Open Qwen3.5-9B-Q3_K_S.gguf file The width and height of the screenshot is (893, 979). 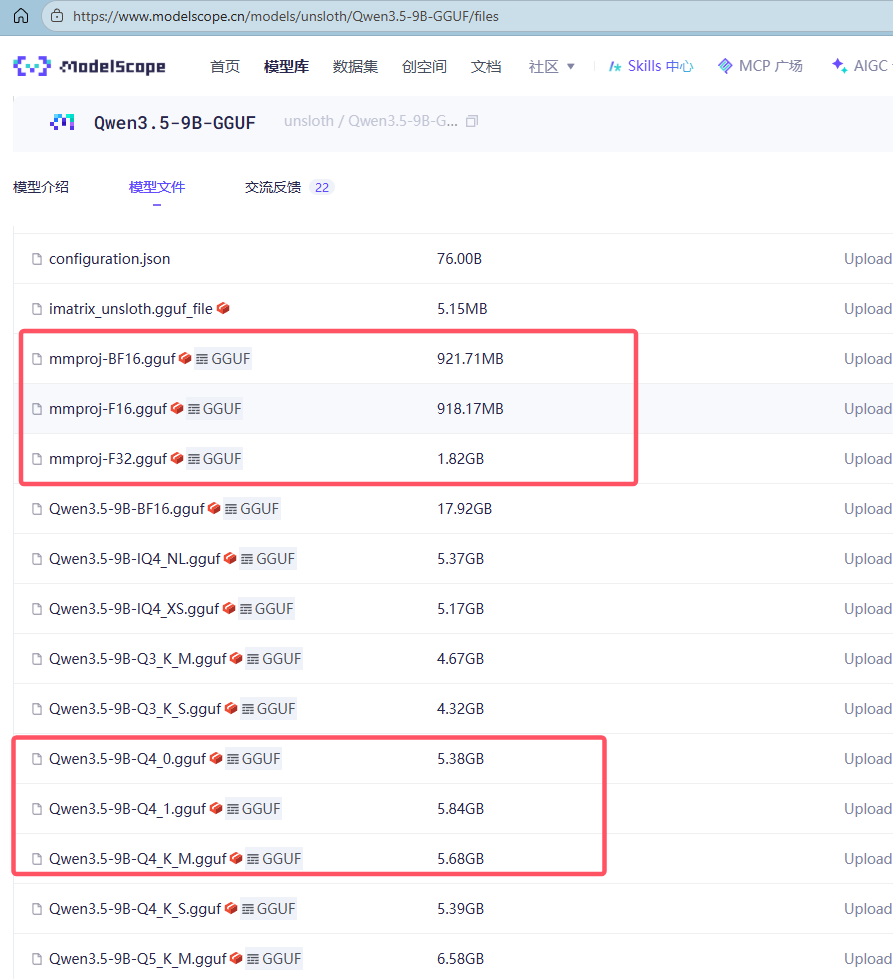click(x=135, y=708)
